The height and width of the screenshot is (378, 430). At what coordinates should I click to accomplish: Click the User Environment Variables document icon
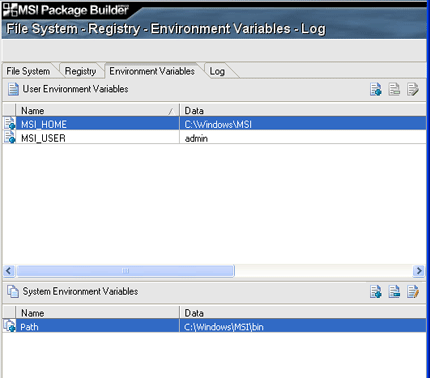pyautogui.click(x=13, y=89)
